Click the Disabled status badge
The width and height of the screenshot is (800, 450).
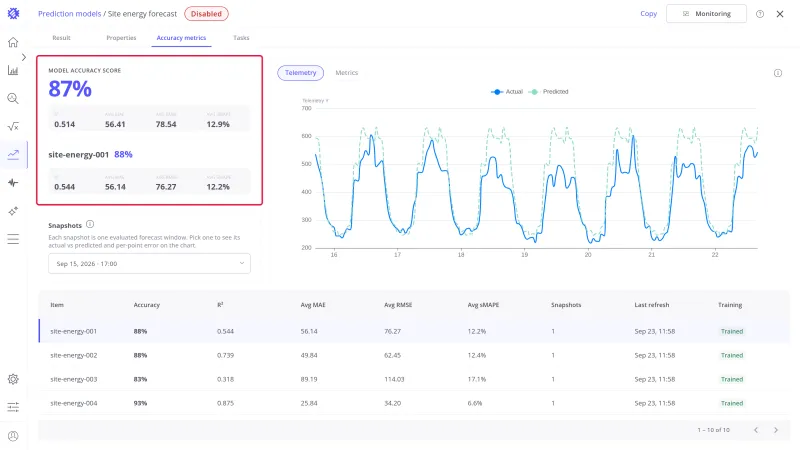pyautogui.click(x=206, y=14)
